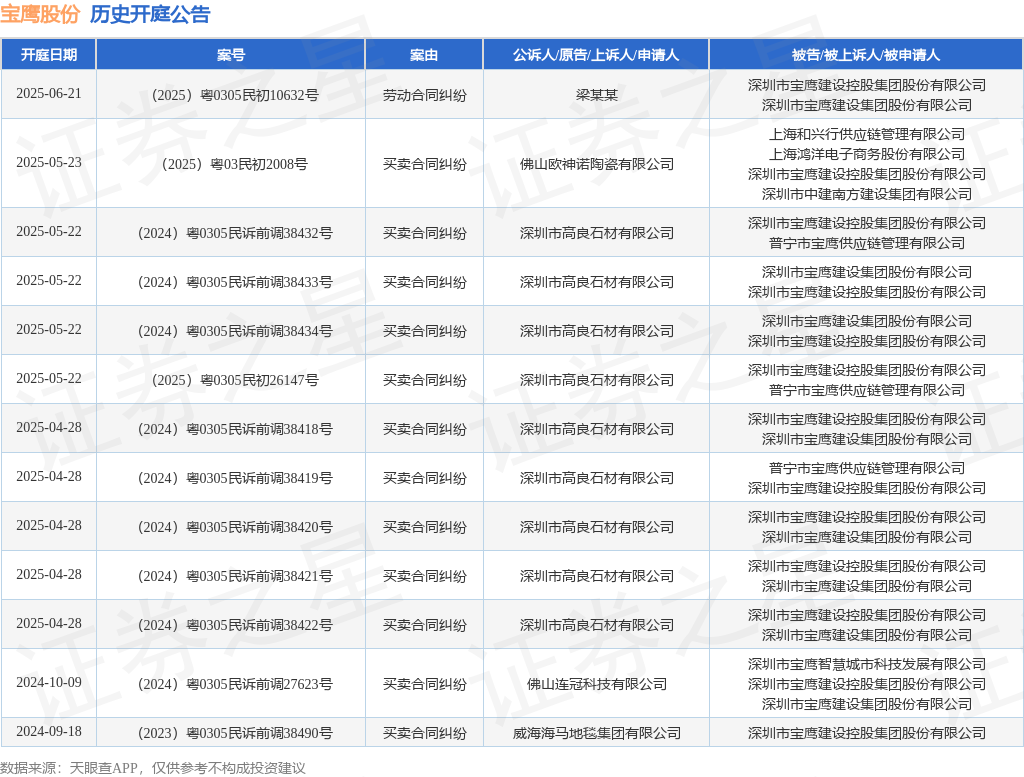1024x777 pixels.
Task: Select the 案由 column header
Action: (424, 55)
